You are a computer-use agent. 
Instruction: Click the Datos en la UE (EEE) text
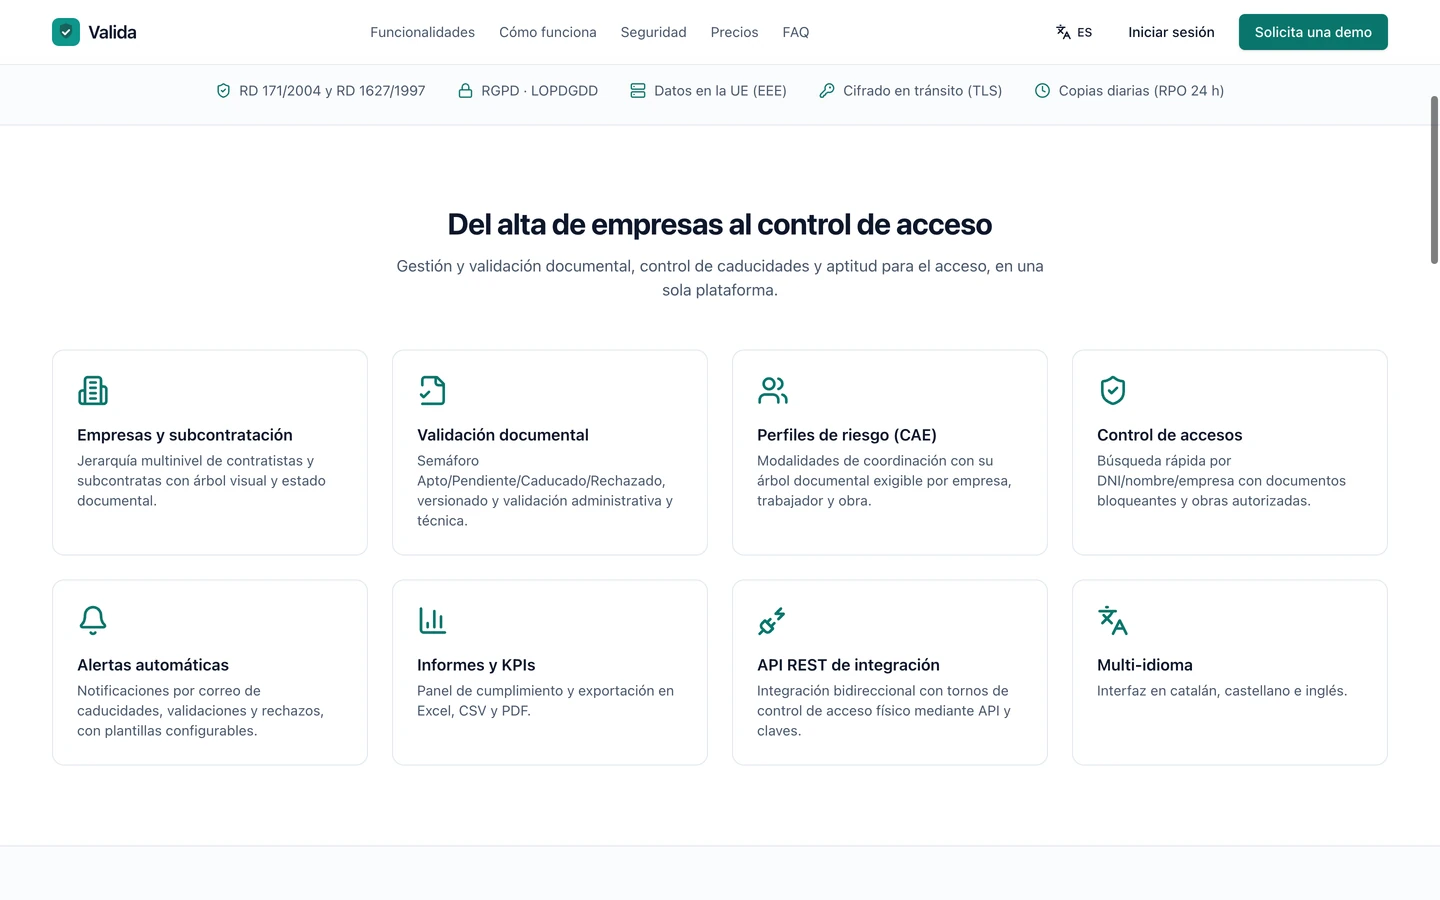tap(720, 91)
